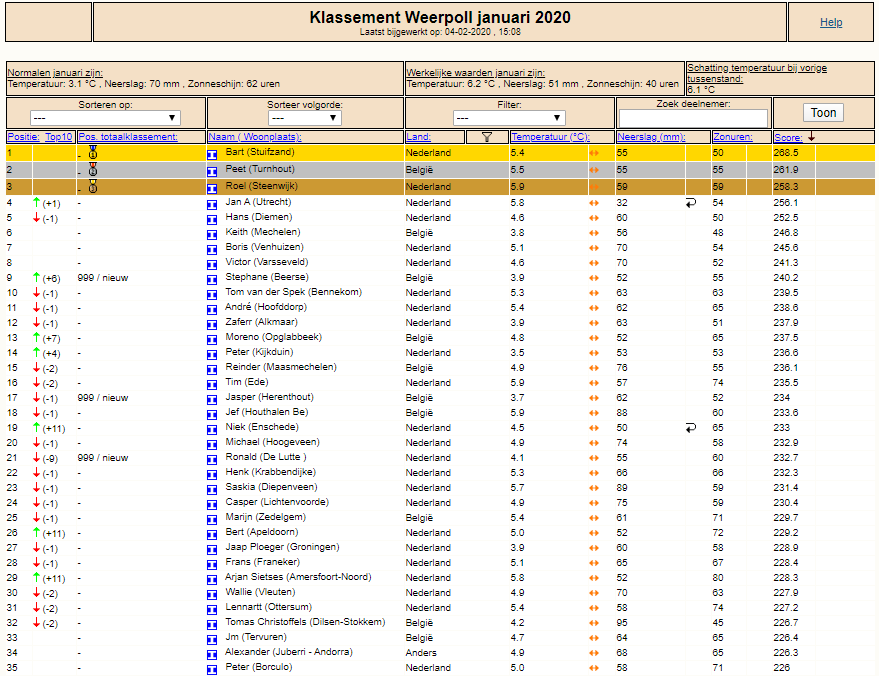The image size is (879, 676).
Task: Open the Sorteer volgorde dropdown
Action: [x=305, y=118]
